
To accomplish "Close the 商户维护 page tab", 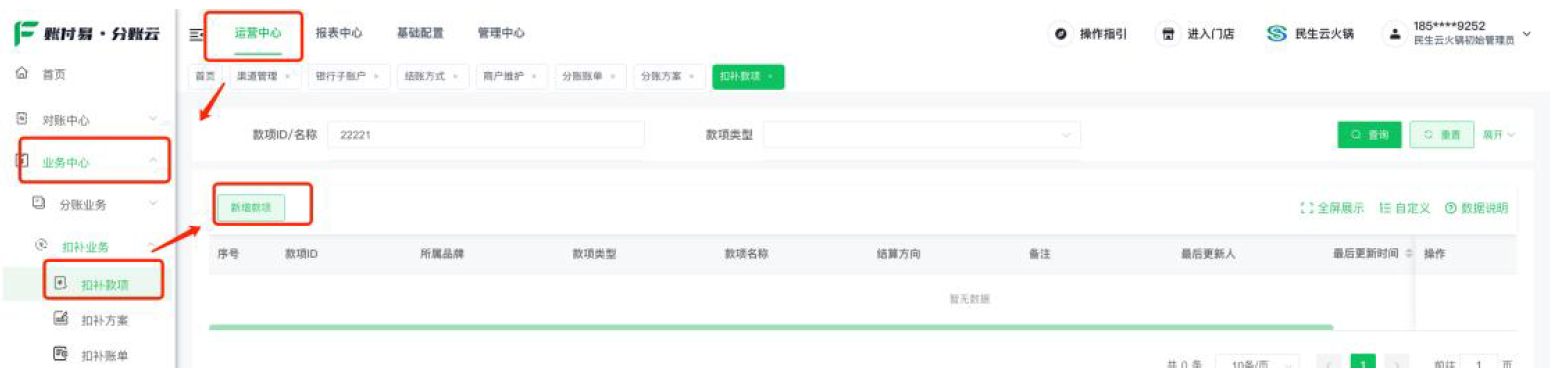I will [533, 76].
